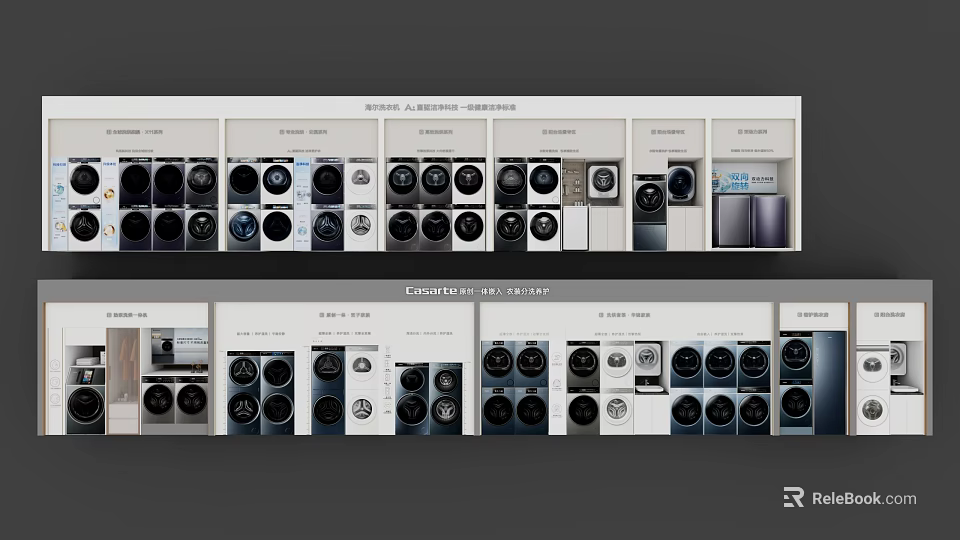Click the top-left washer in upper display wall
This screenshot has width=960, height=540.
click(x=84, y=181)
